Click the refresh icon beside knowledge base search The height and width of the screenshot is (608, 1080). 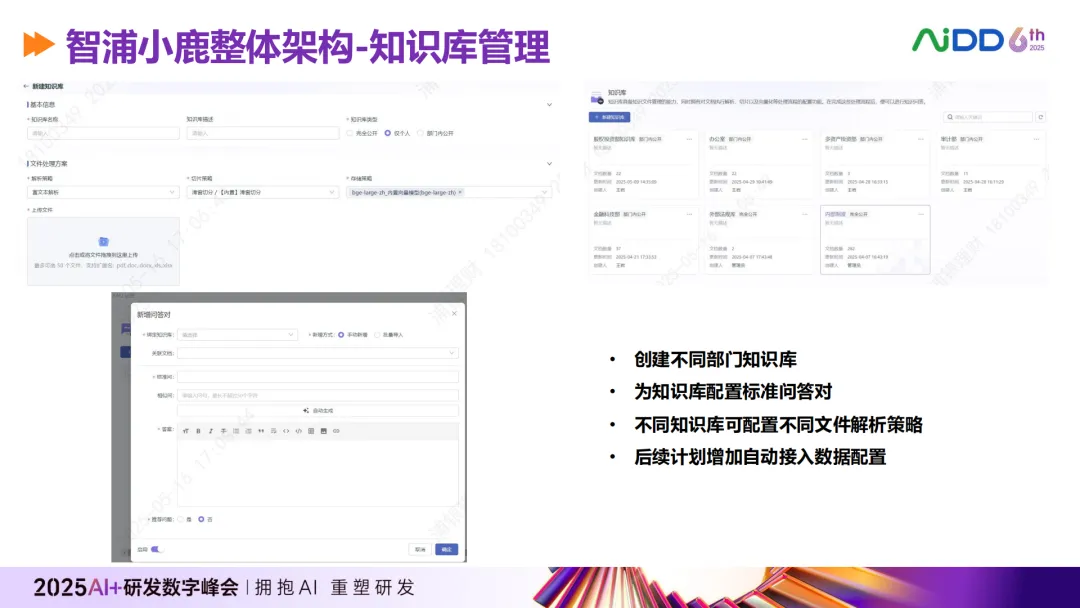pyautogui.click(x=1041, y=117)
